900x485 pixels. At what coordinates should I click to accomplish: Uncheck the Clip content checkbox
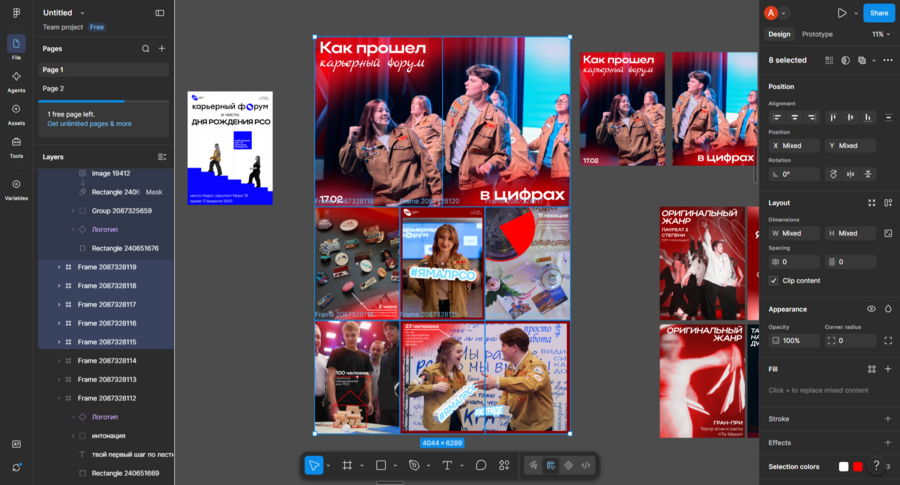[774, 281]
